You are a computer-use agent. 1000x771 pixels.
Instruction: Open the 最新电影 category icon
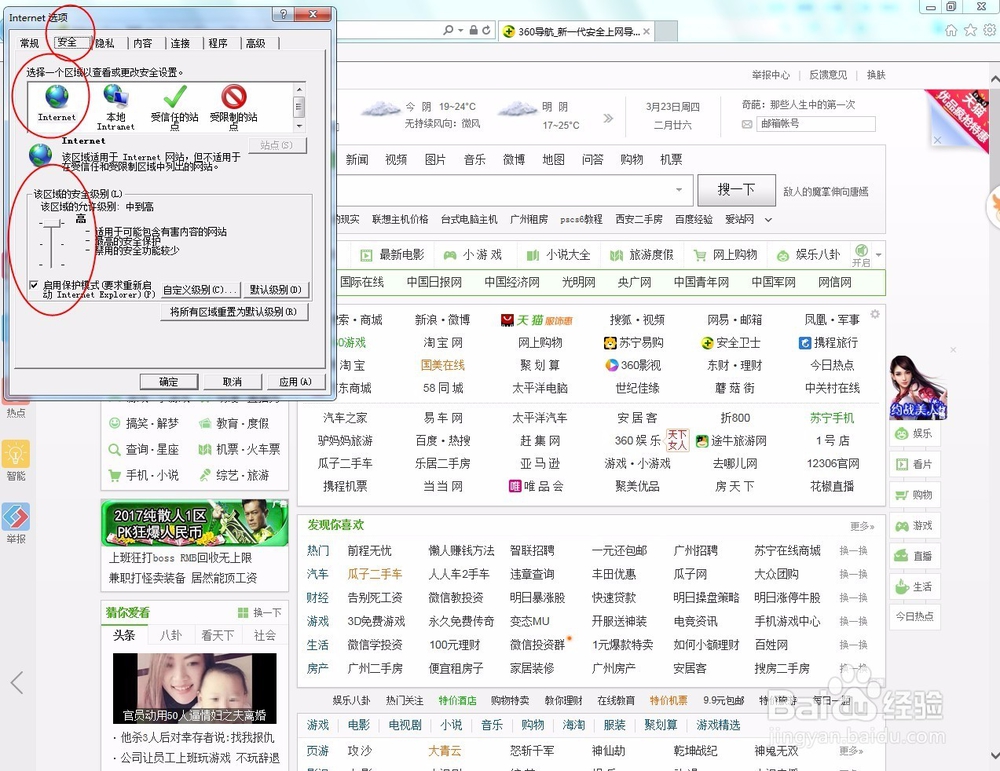point(366,256)
